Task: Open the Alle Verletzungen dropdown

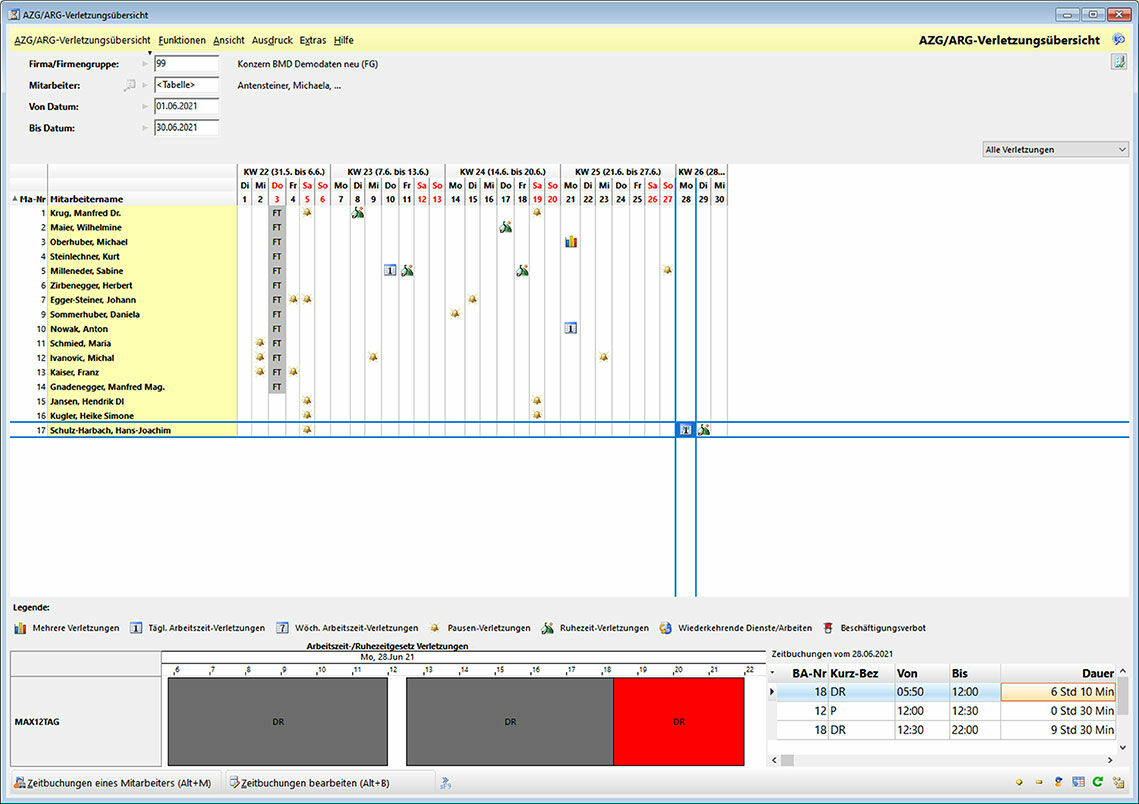Action: coord(1054,150)
